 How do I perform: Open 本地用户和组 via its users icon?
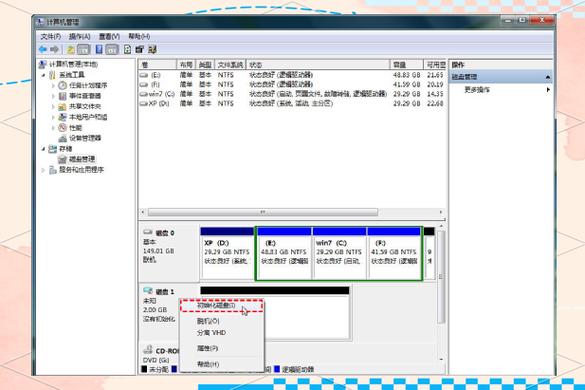pos(63,117)
